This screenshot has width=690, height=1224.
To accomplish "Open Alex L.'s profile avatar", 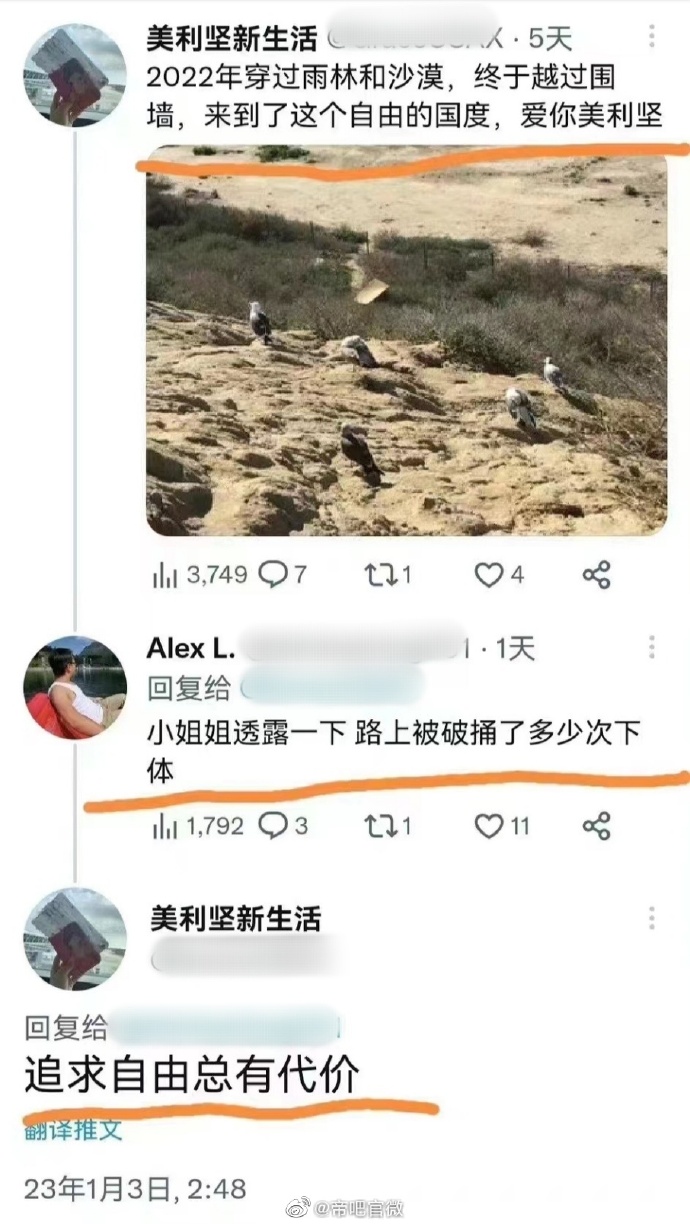I will tap(75, 687).
